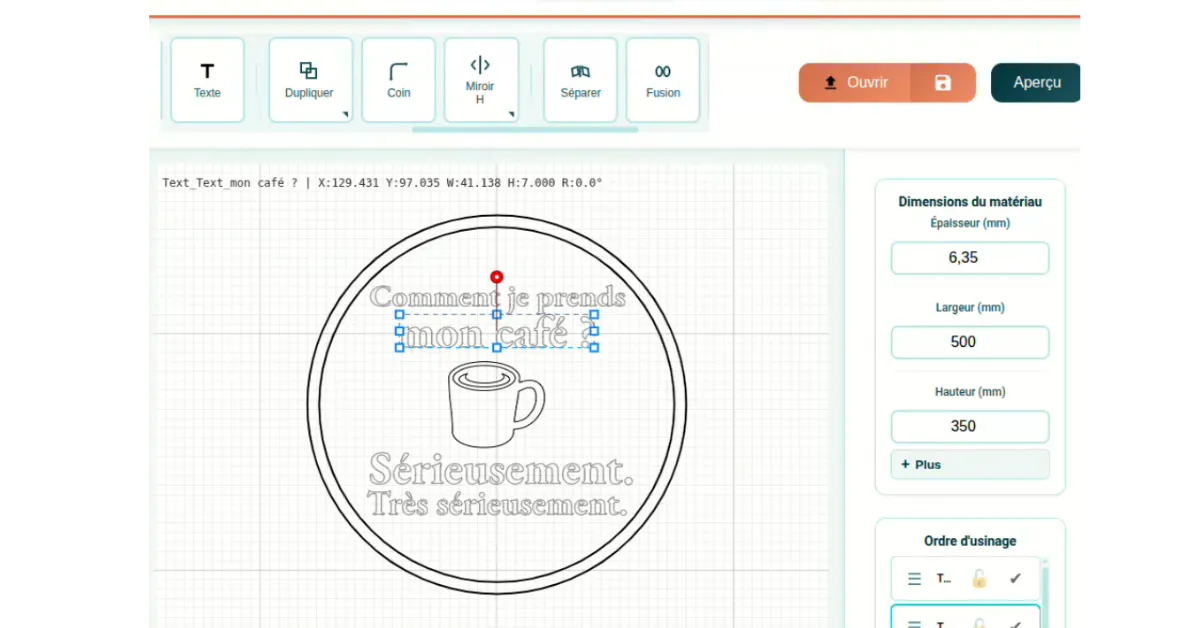1200x628 pixels.
Task: Open the Dupliquer dropdown arrow
Action: [345, 115]
